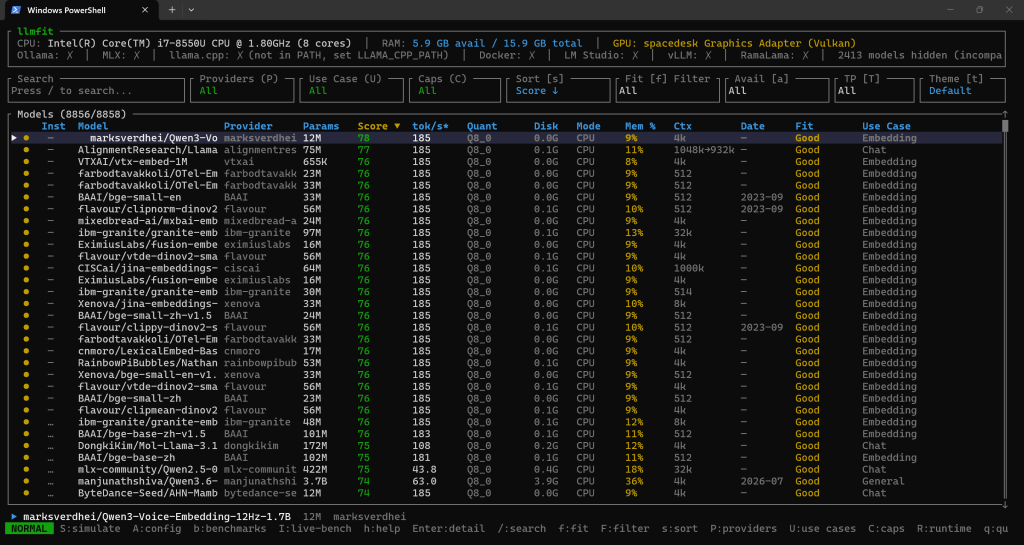
Task: Click the scroll-down arrow of the models list
Action: 1005,505
